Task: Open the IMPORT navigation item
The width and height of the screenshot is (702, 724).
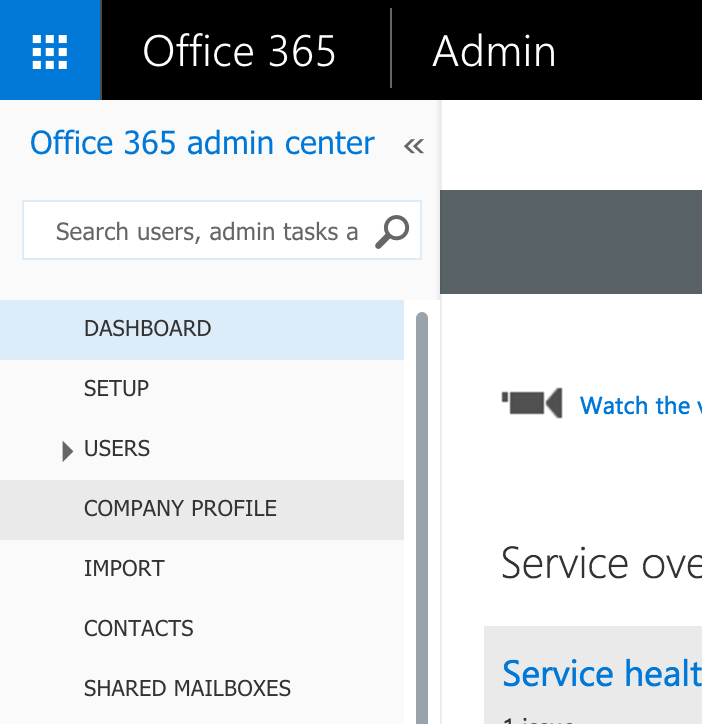Action: (x=202, y=569)
